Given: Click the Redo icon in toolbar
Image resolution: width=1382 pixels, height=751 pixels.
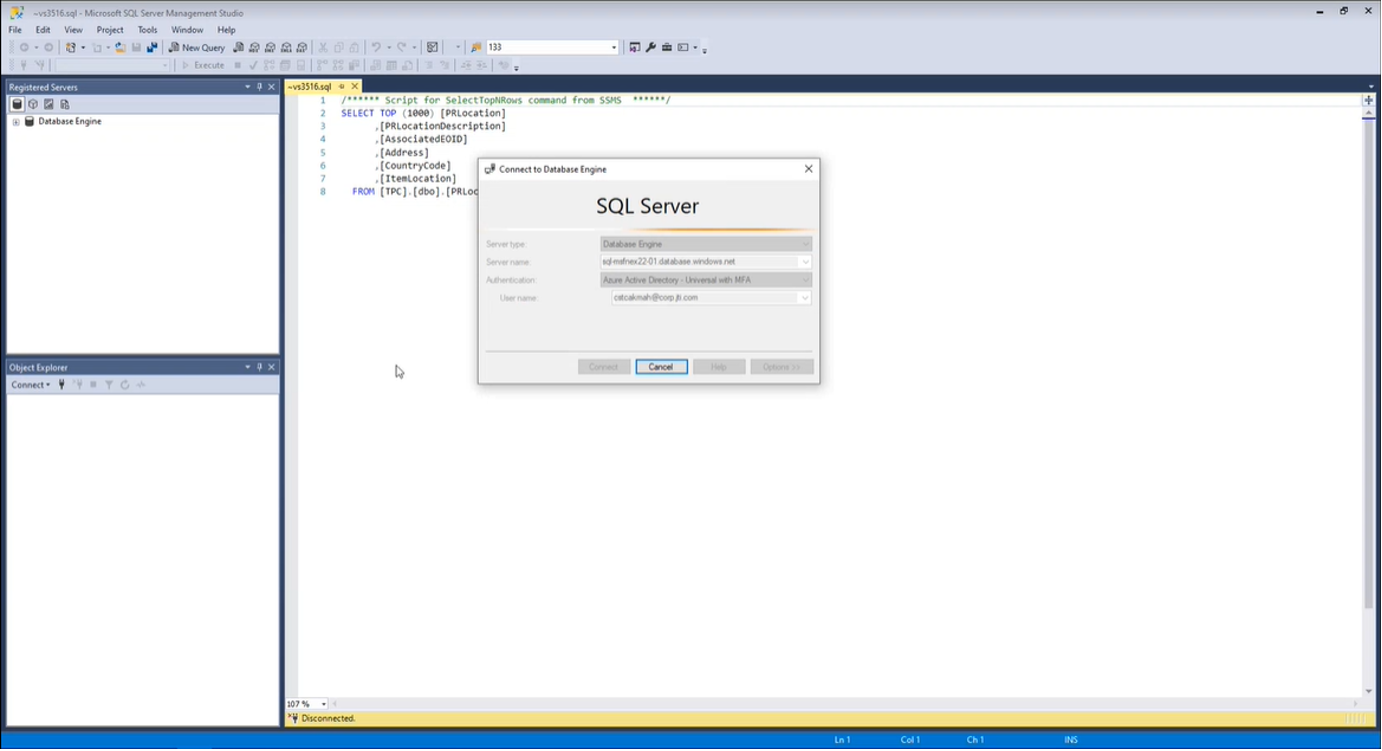Looking at the screenshot, I should click(x=401, y=47).
